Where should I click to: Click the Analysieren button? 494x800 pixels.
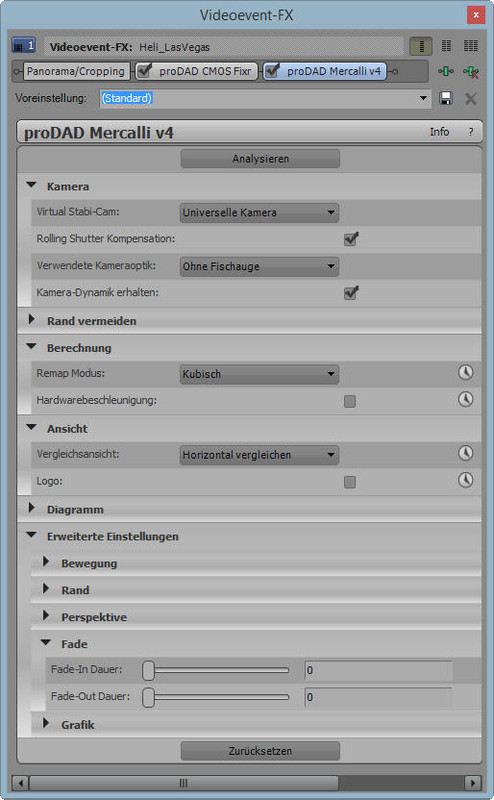[260, 159]
